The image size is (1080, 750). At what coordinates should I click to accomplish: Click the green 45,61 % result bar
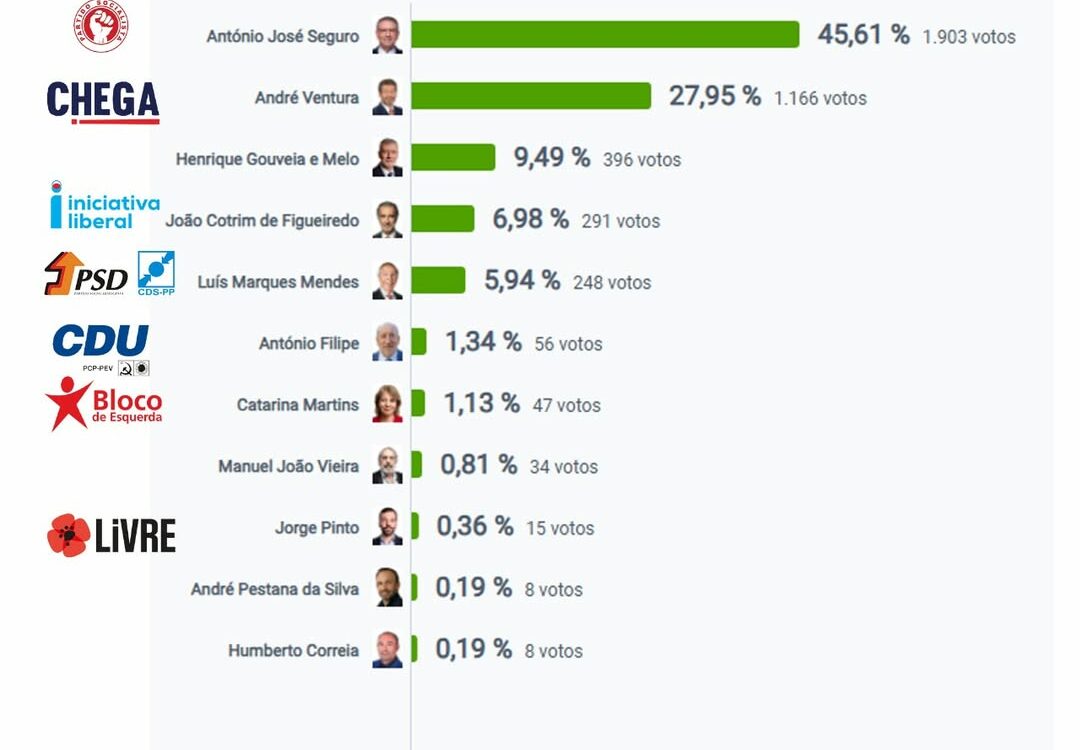click(x=605, y=35)
